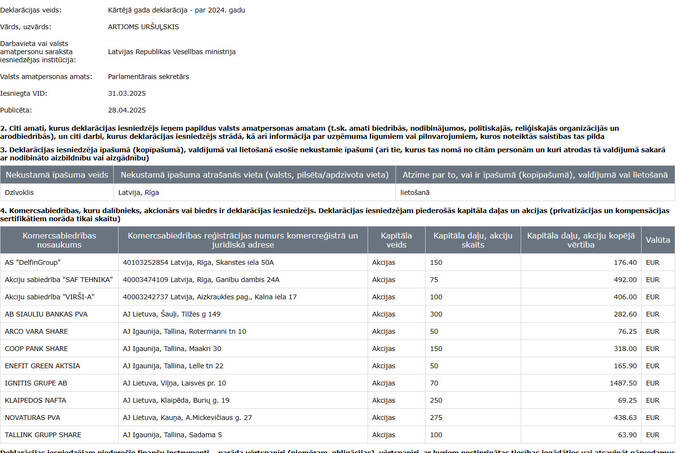Click the 318.00 value for COOP PANK
This screenshot has width=680, height=453.
(625, 349)
